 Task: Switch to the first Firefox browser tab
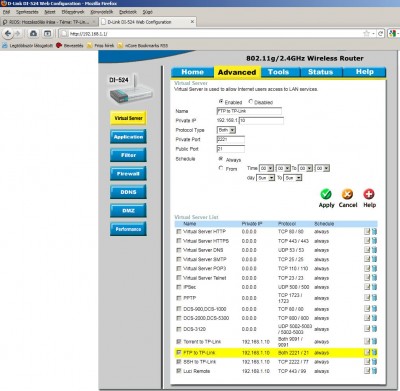49,22
